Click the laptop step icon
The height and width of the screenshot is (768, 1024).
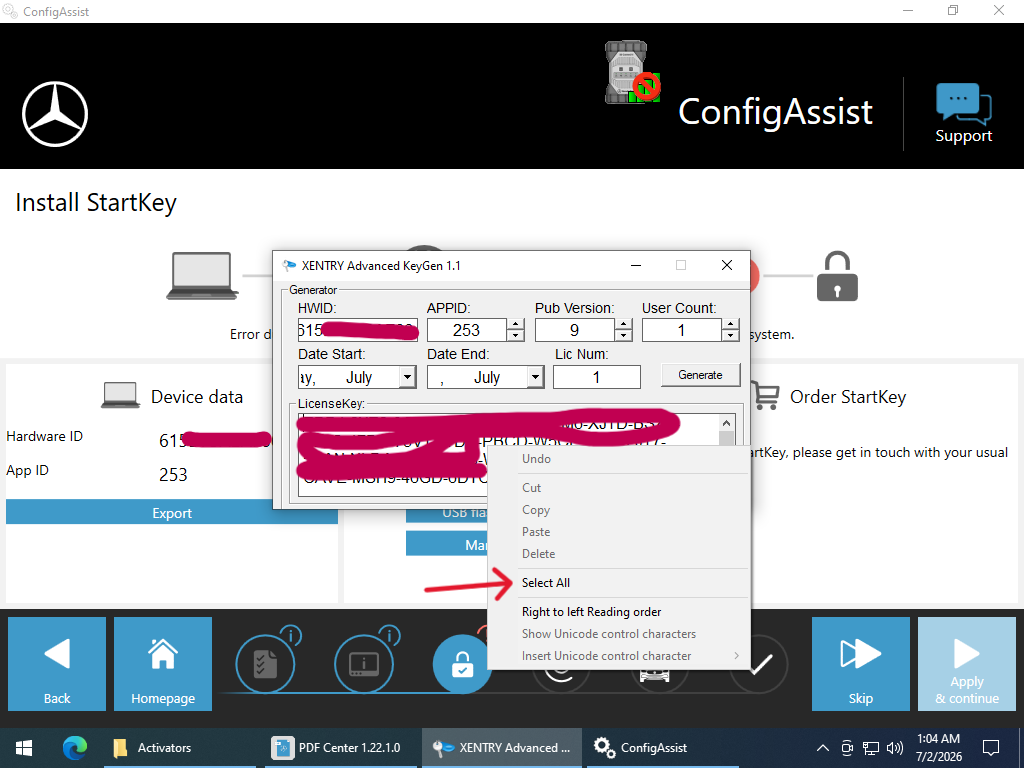coord(202,276)
